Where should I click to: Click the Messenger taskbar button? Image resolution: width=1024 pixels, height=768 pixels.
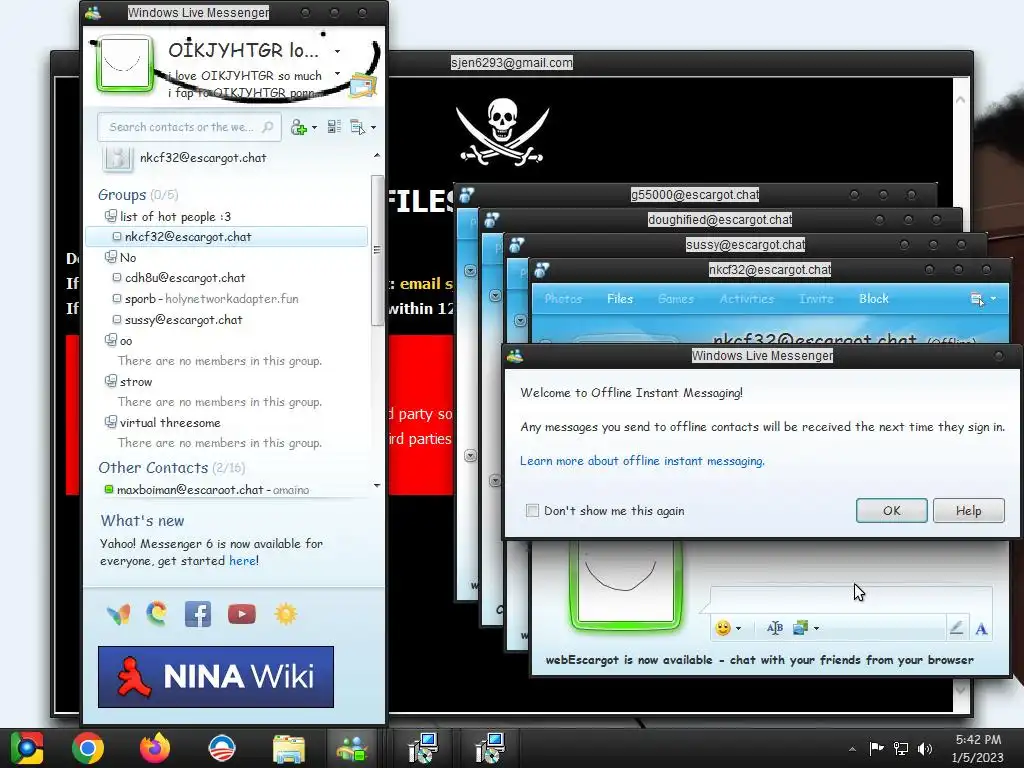point(352,749)
